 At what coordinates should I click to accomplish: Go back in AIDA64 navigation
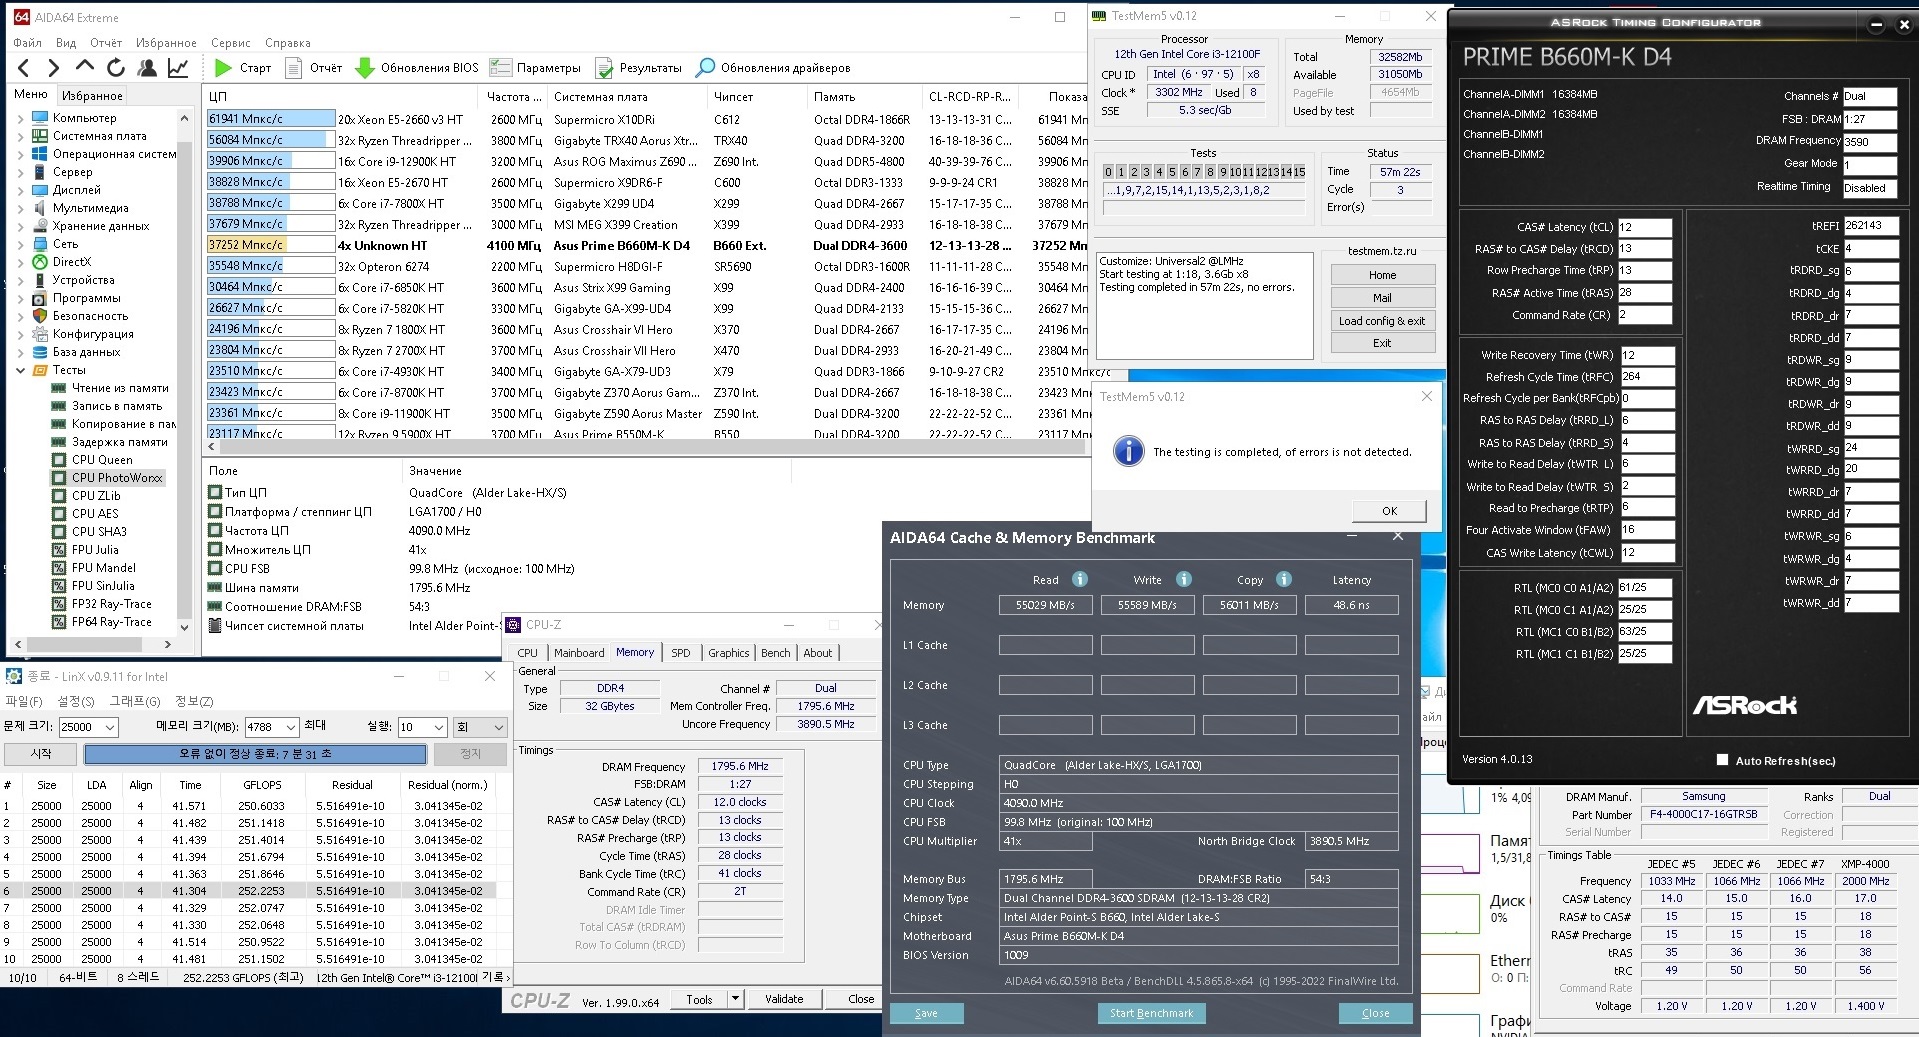[x=24, y=68]
